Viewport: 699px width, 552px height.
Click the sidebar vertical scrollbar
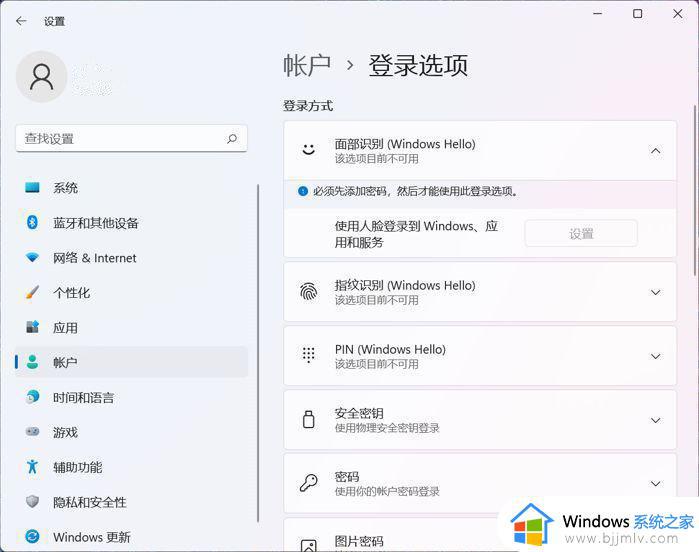click(x=258, y=353)
